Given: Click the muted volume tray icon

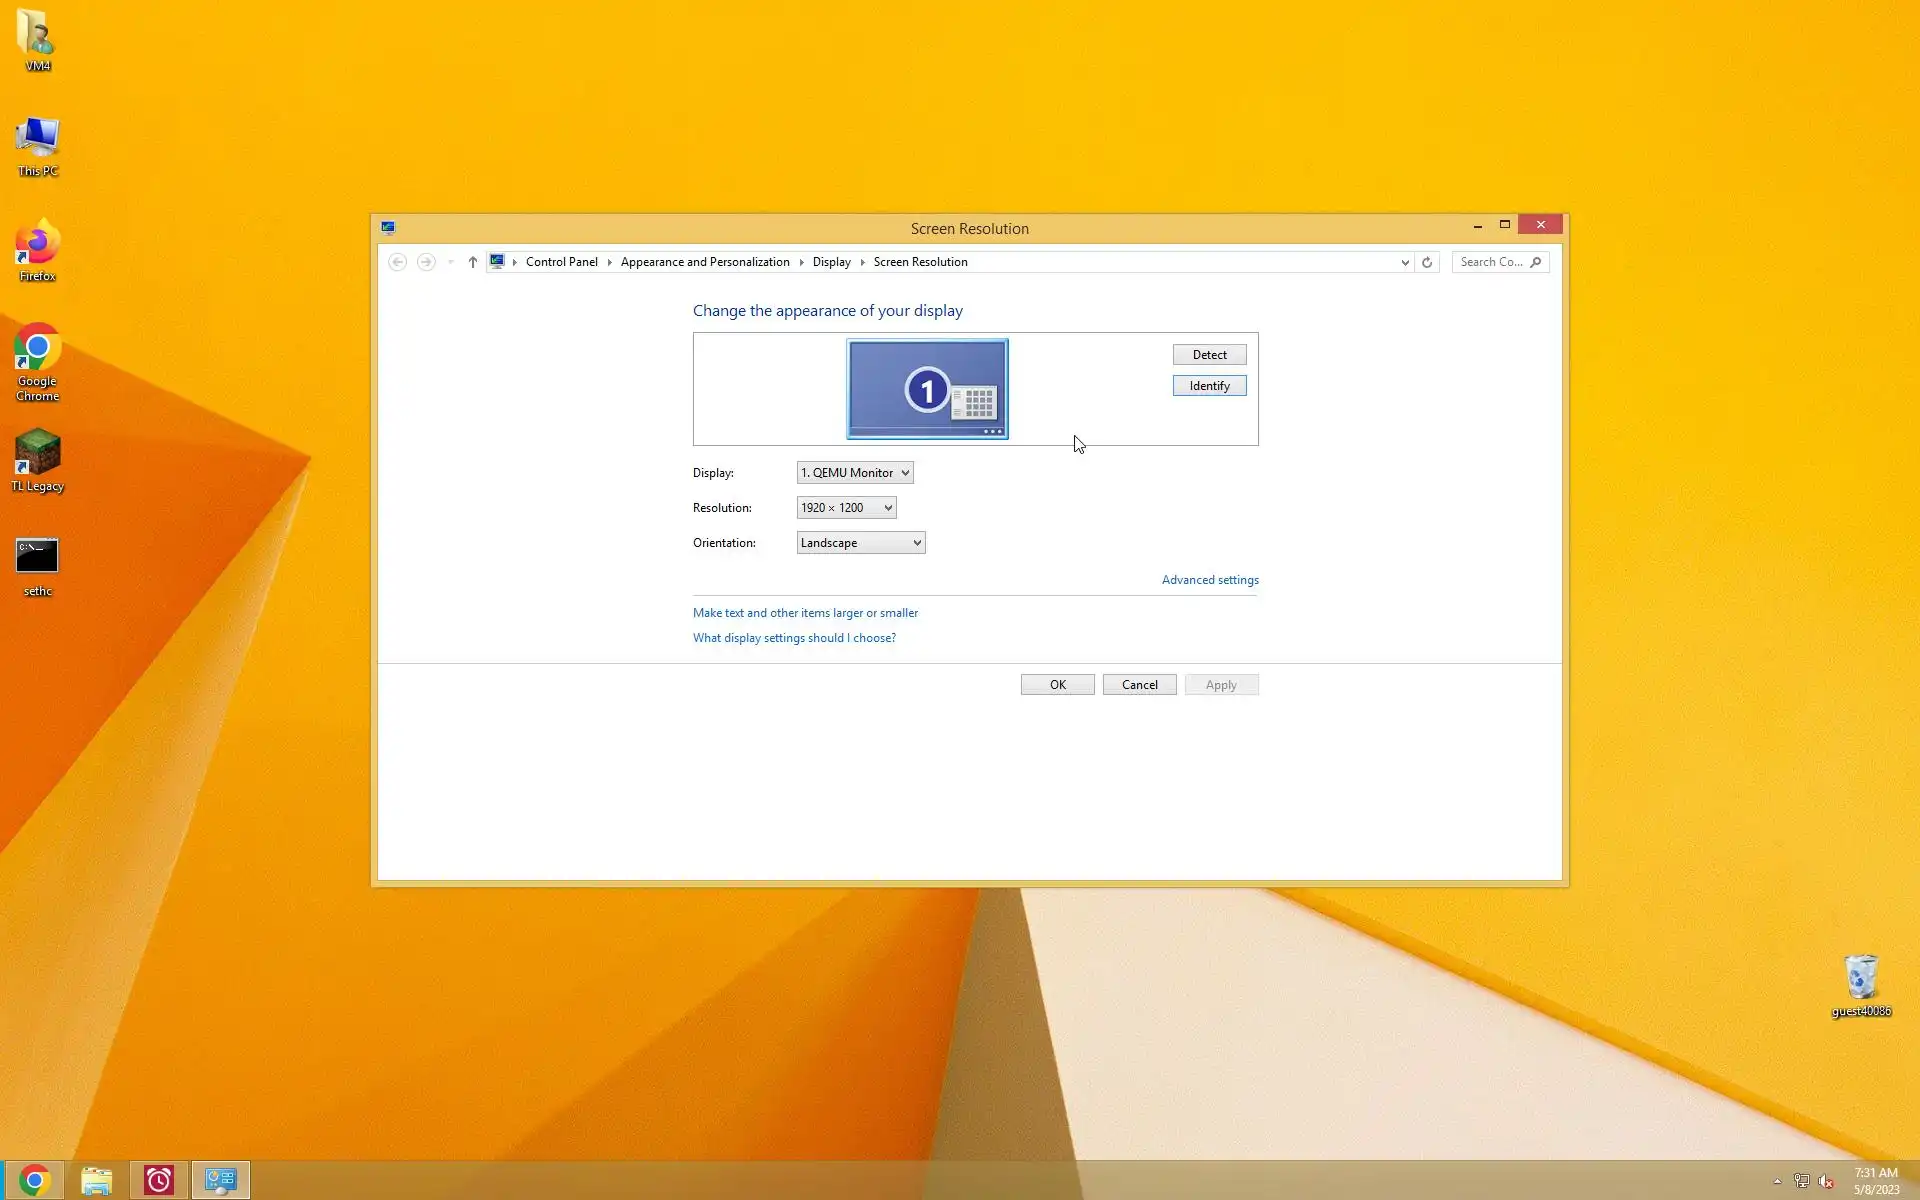Looking at the screenshot, I should [1826, 1181].
